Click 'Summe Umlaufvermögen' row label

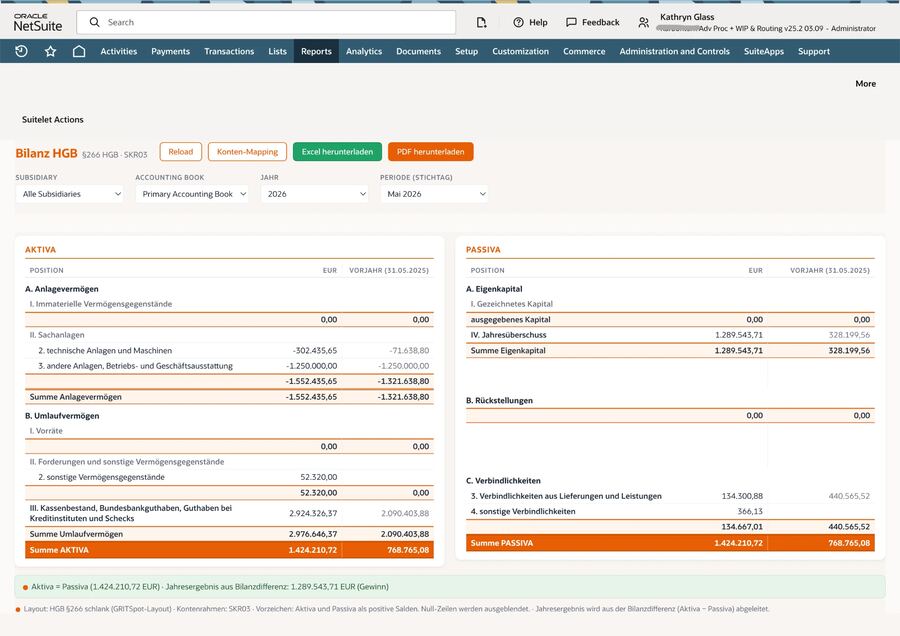[76, 534]
